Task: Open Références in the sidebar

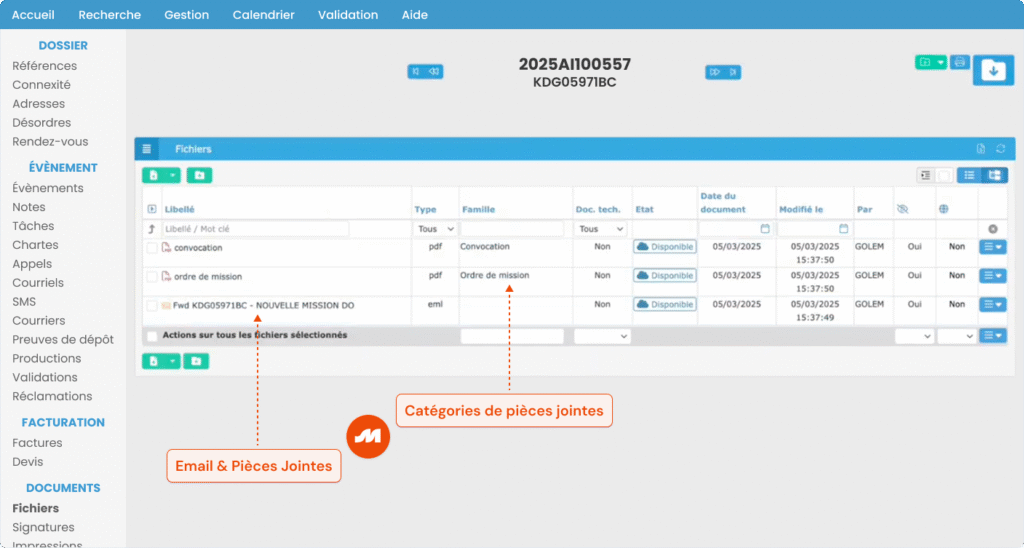Action: pyautogui.click(x=44, y=65)
